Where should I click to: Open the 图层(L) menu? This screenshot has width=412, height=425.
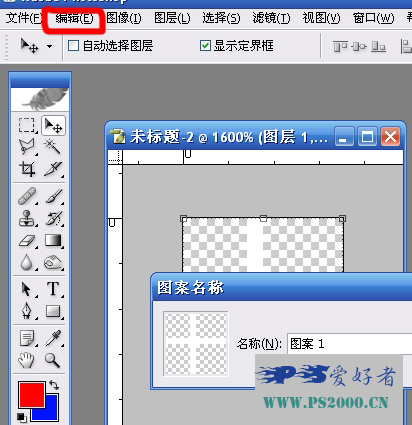[172, 18]
